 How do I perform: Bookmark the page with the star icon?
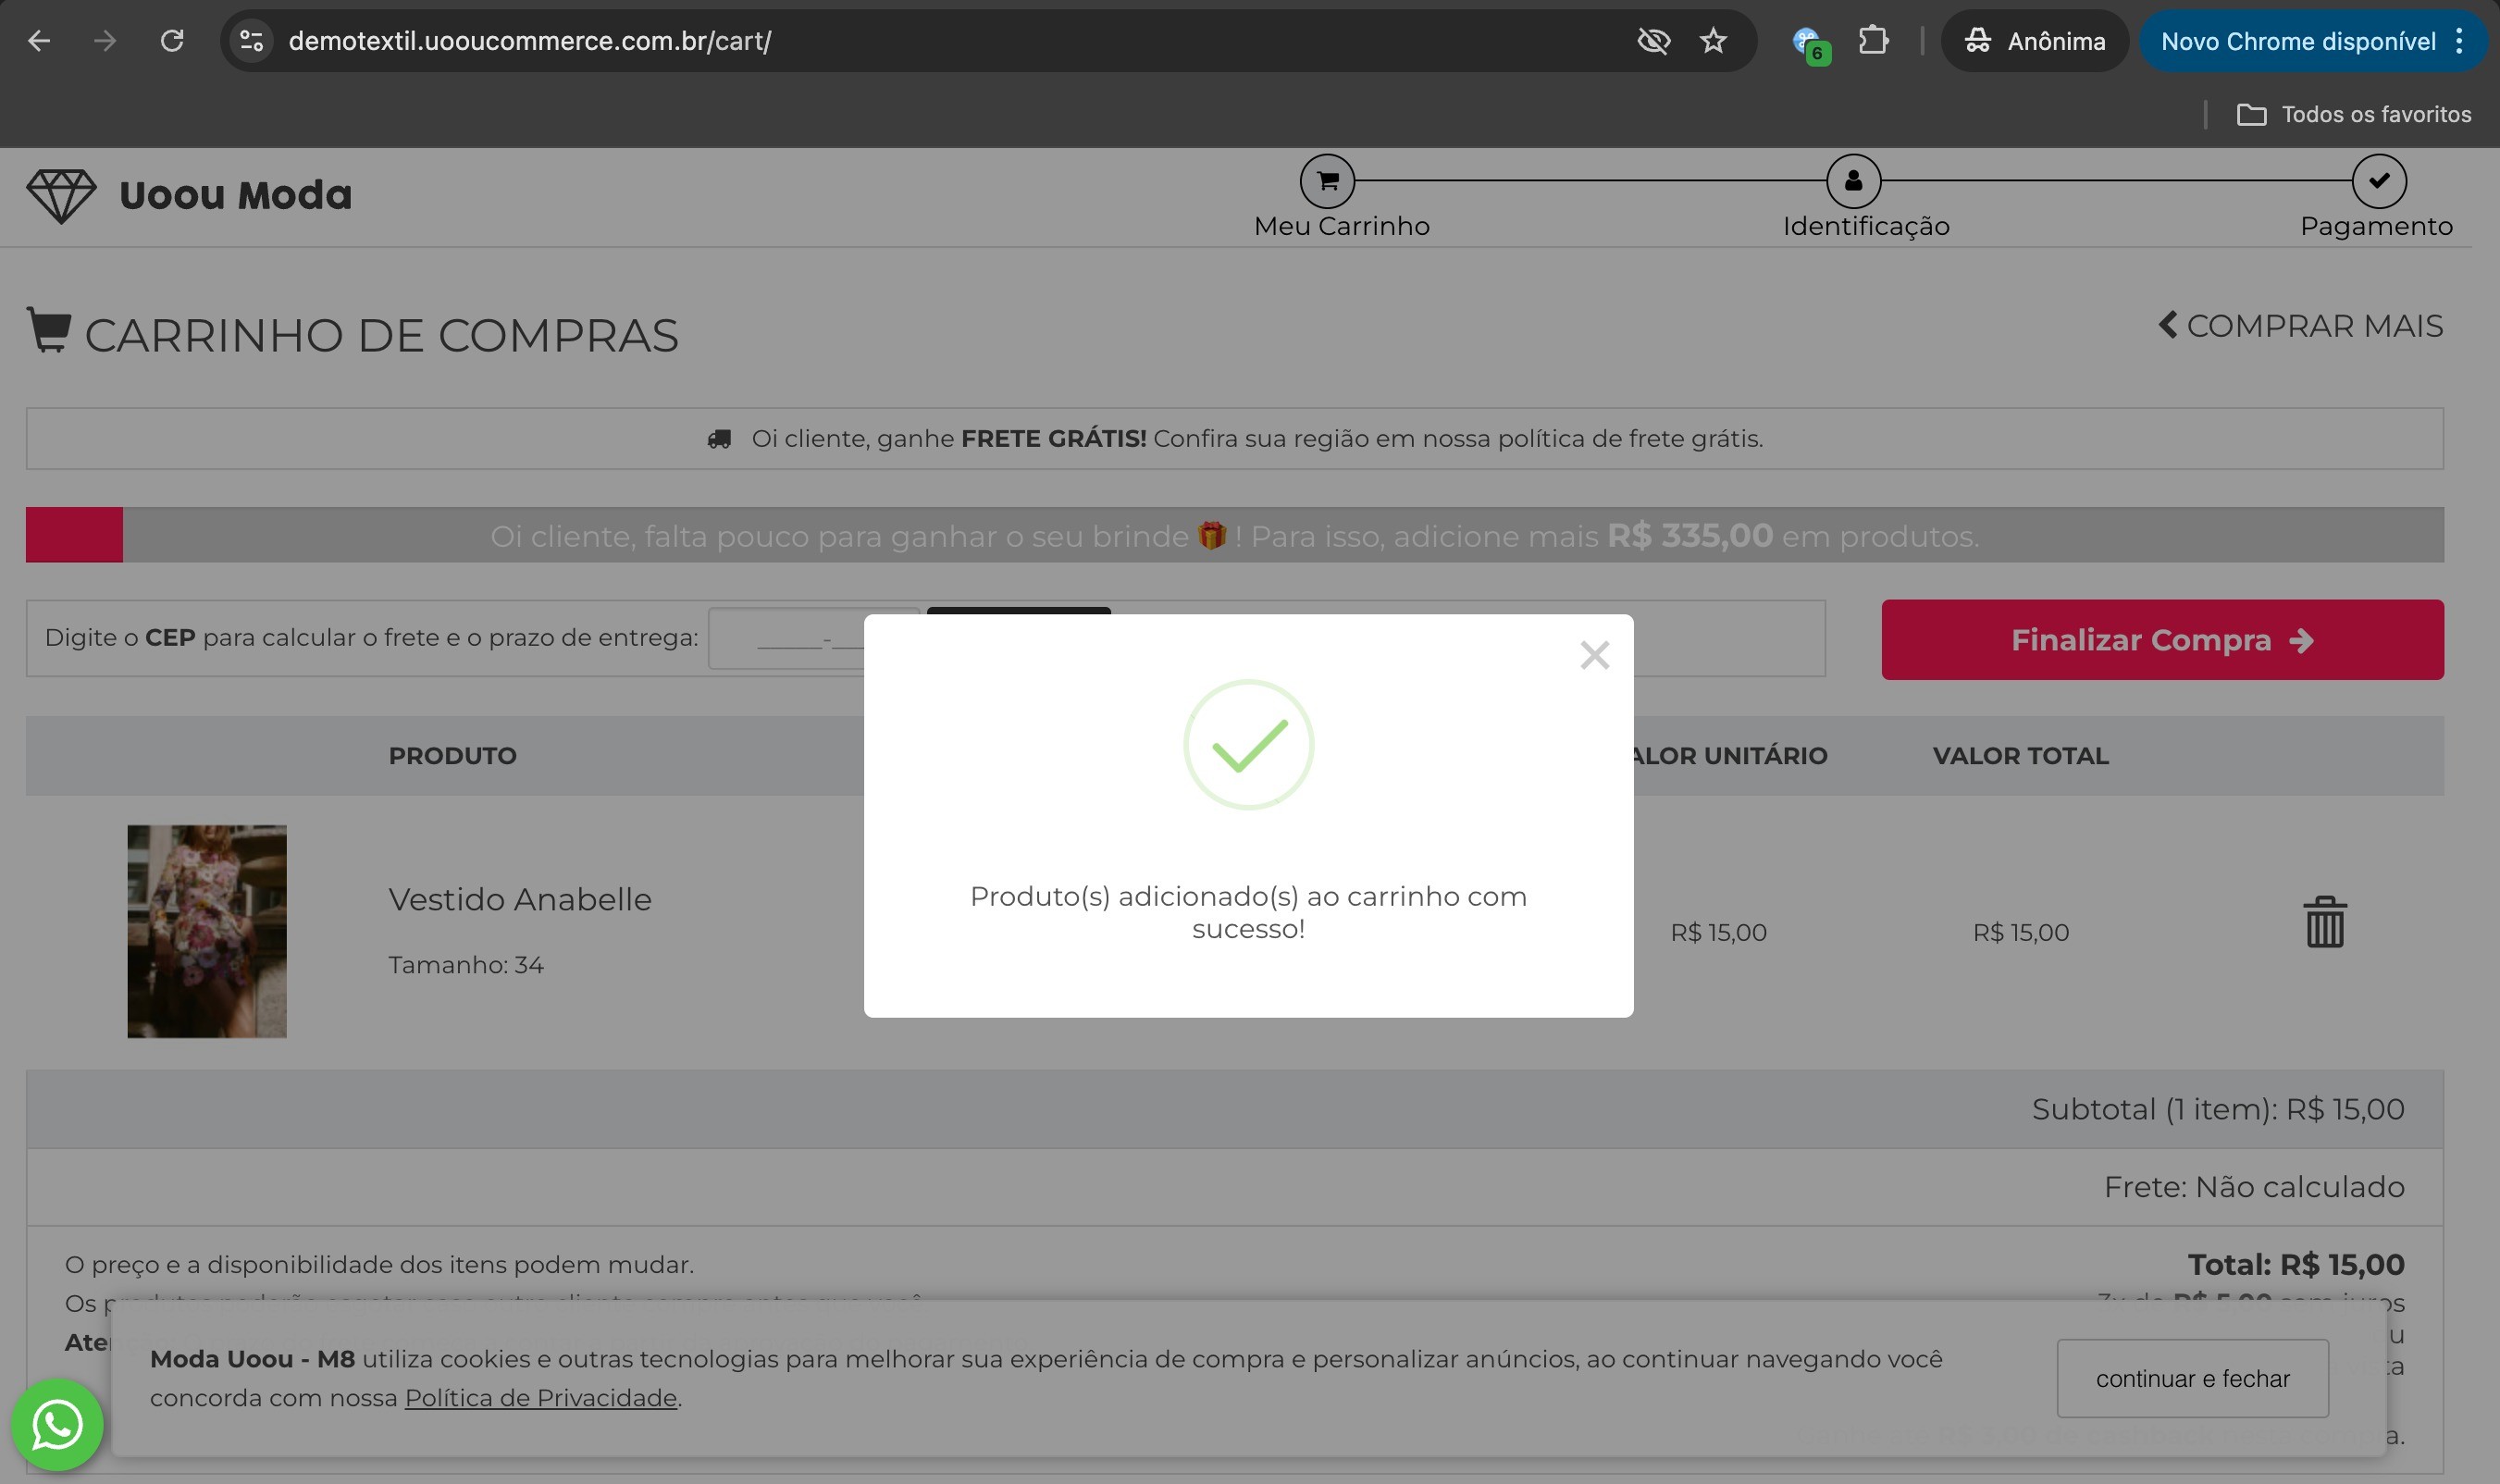click(1713, 41)
